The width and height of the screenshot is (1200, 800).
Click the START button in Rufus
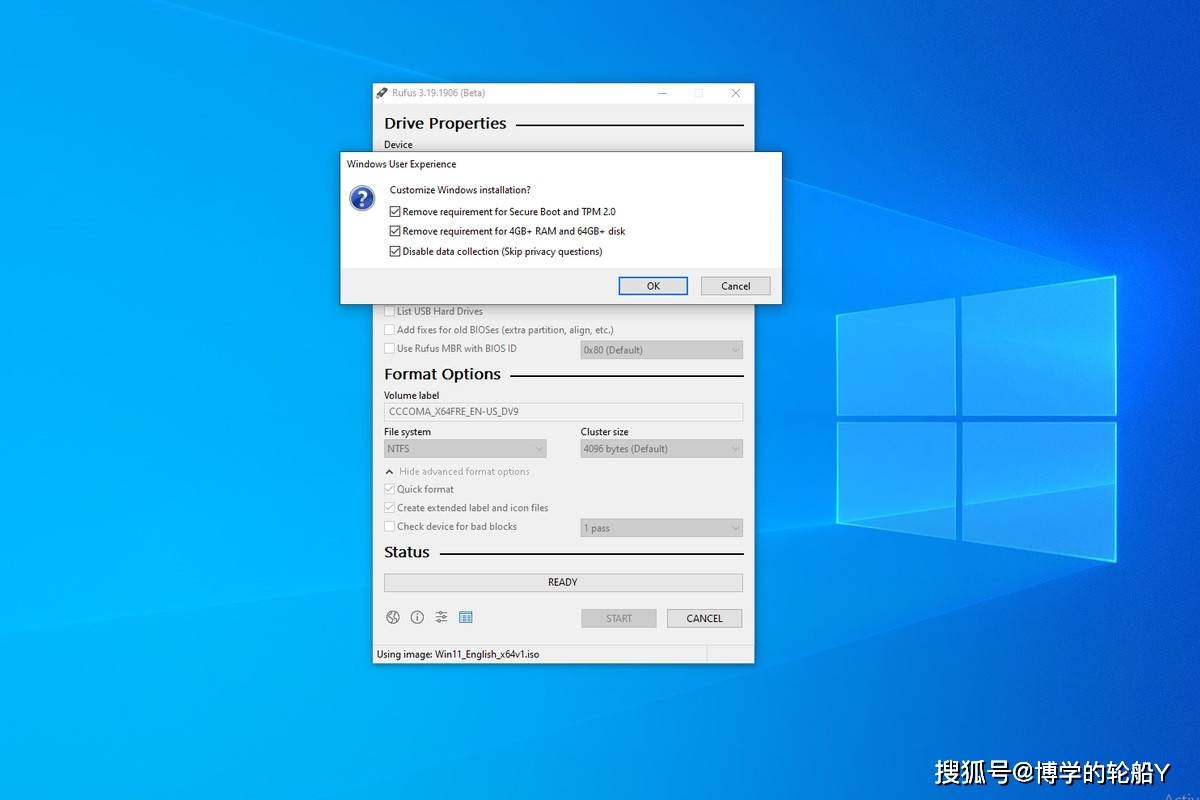pos(619,618)
